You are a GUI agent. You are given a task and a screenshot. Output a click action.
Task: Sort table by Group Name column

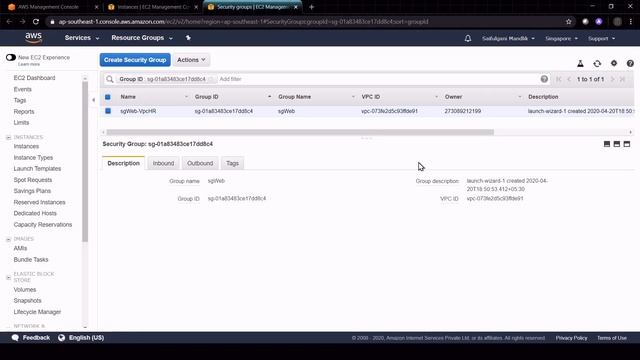[x=316, y=97]
